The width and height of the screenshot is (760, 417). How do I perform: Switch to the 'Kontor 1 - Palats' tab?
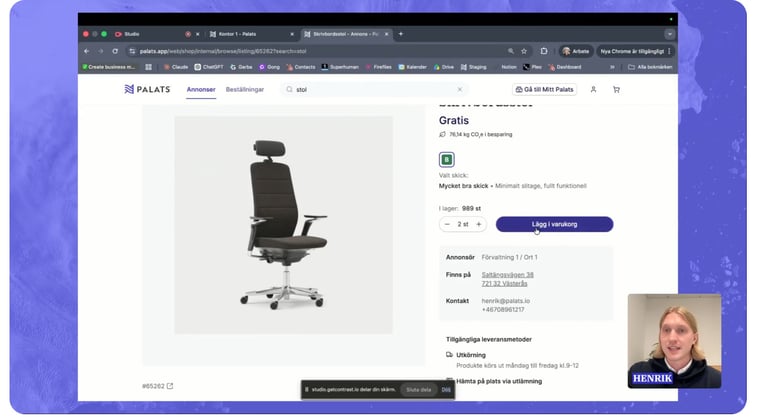(x=238, y=34)
